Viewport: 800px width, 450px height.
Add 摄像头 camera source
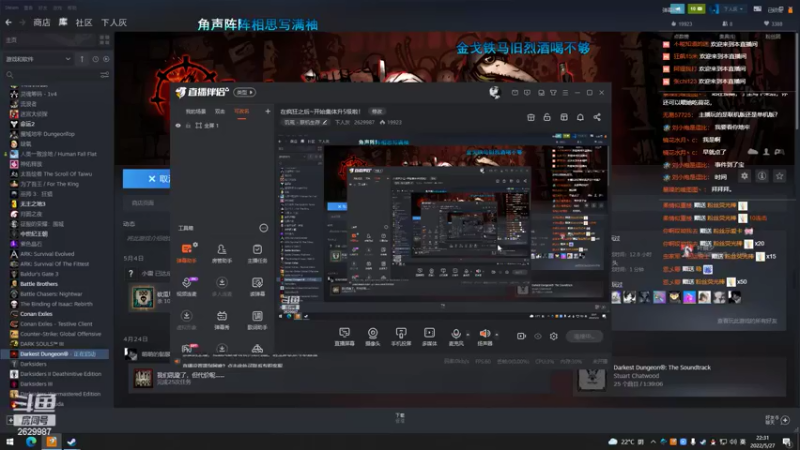pyautogui.click(x=373, y=337)
